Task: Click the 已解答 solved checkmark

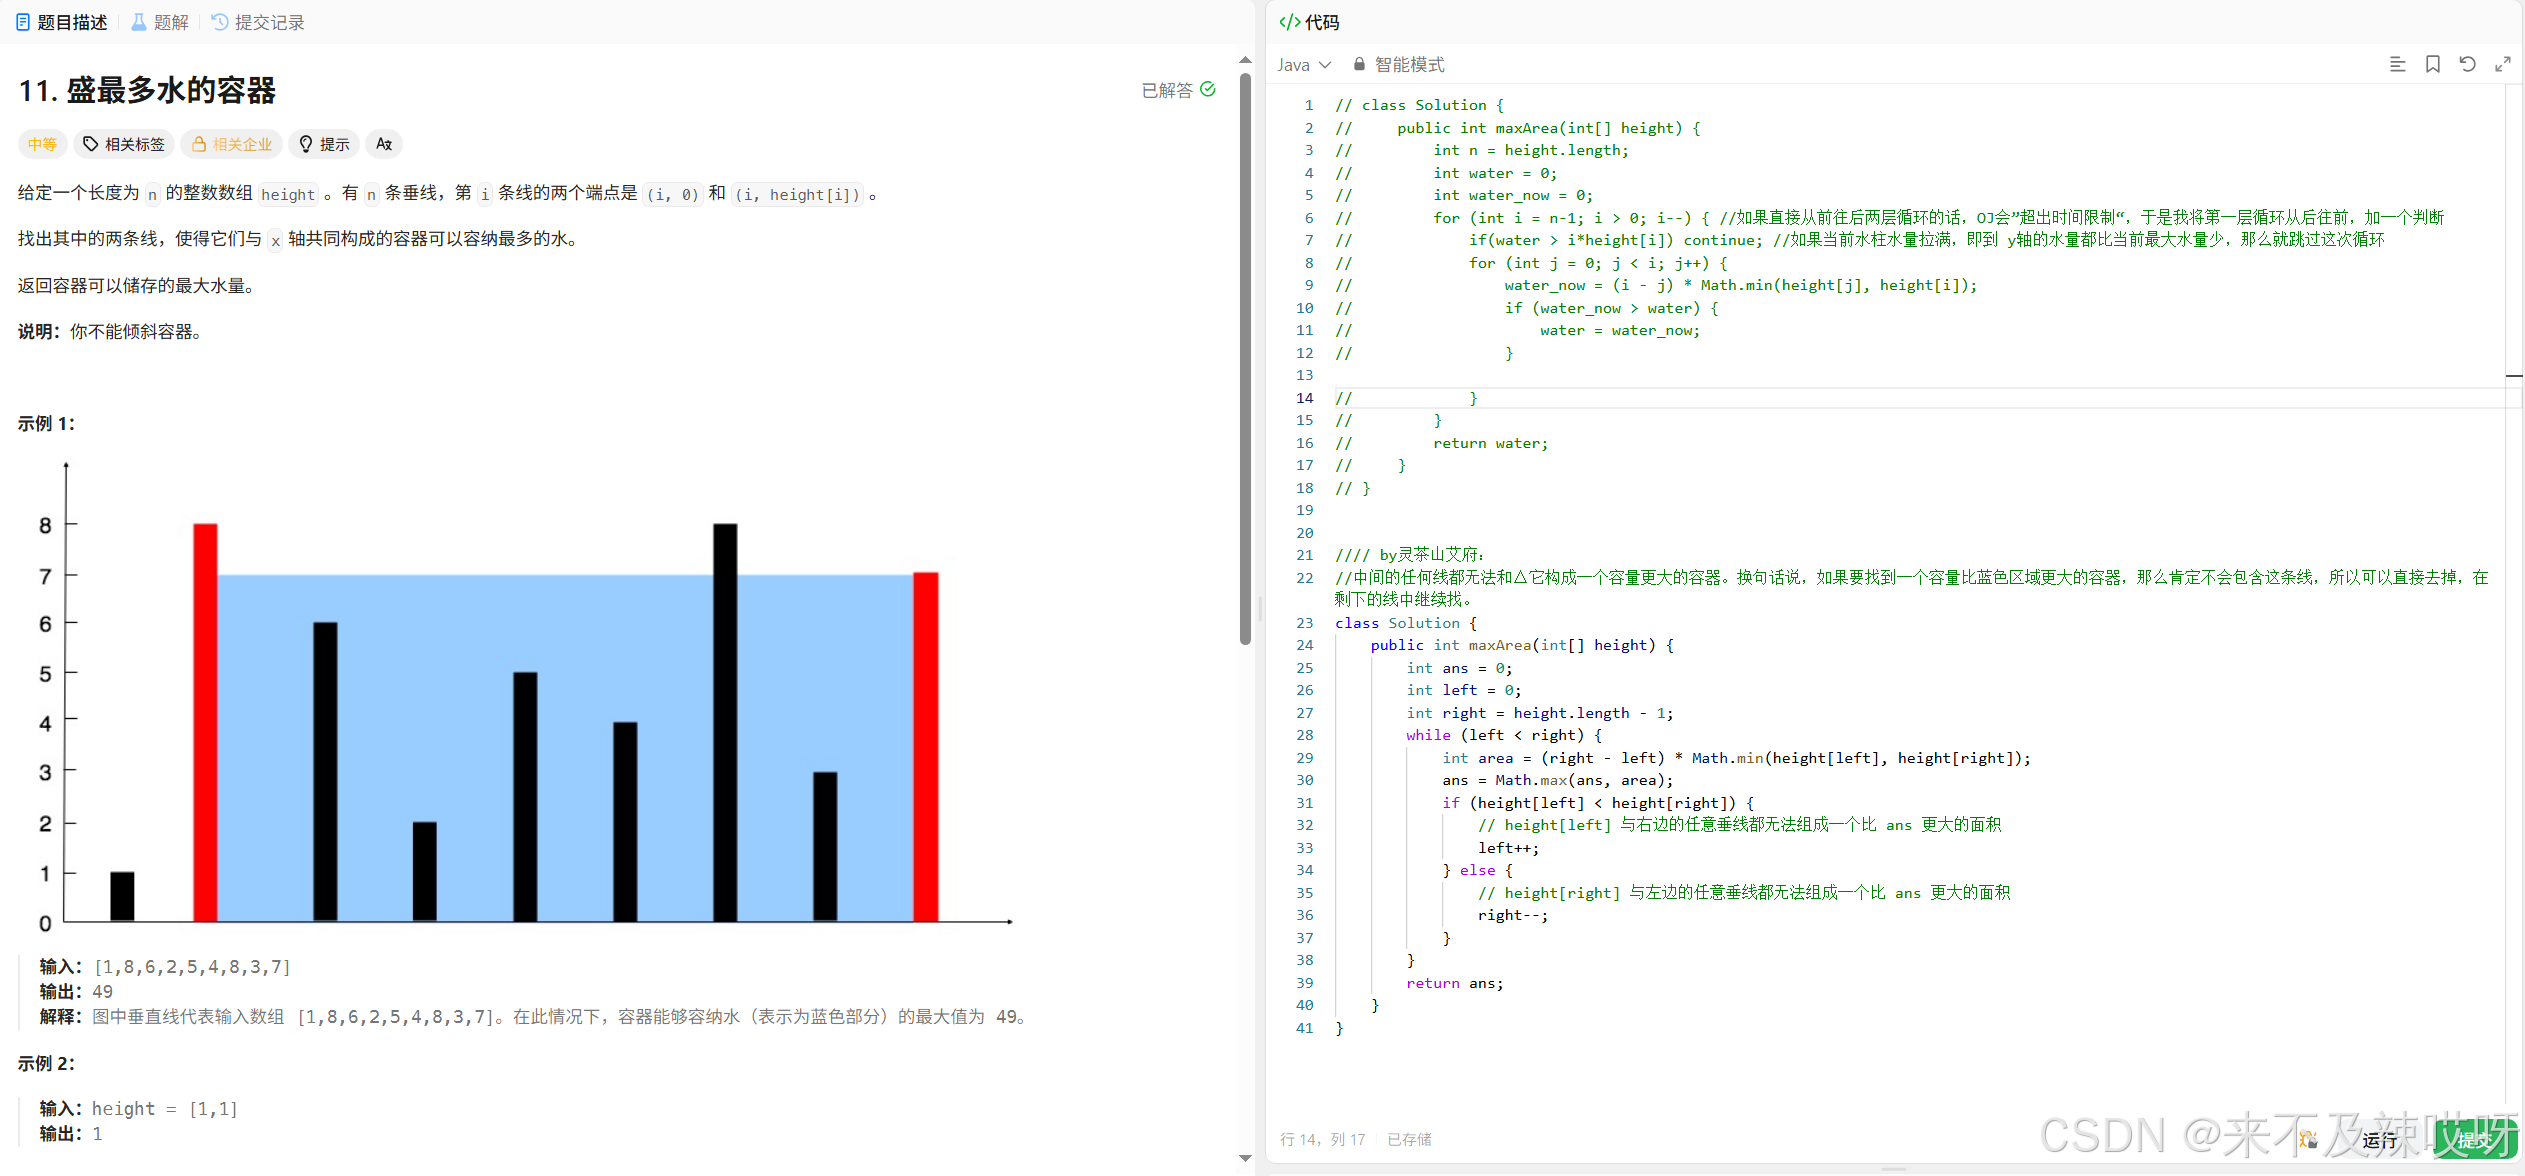Action: click(x=1207, y=90)
